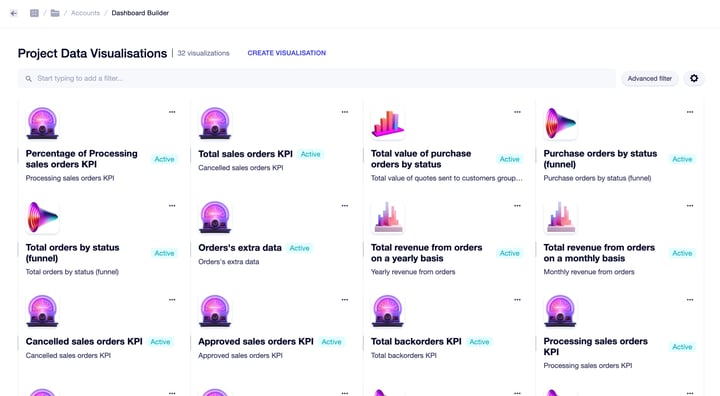Open the folder icon in breadcrumb
The width and height of the screenshot is (720, 396).
[x=55, y=13]
